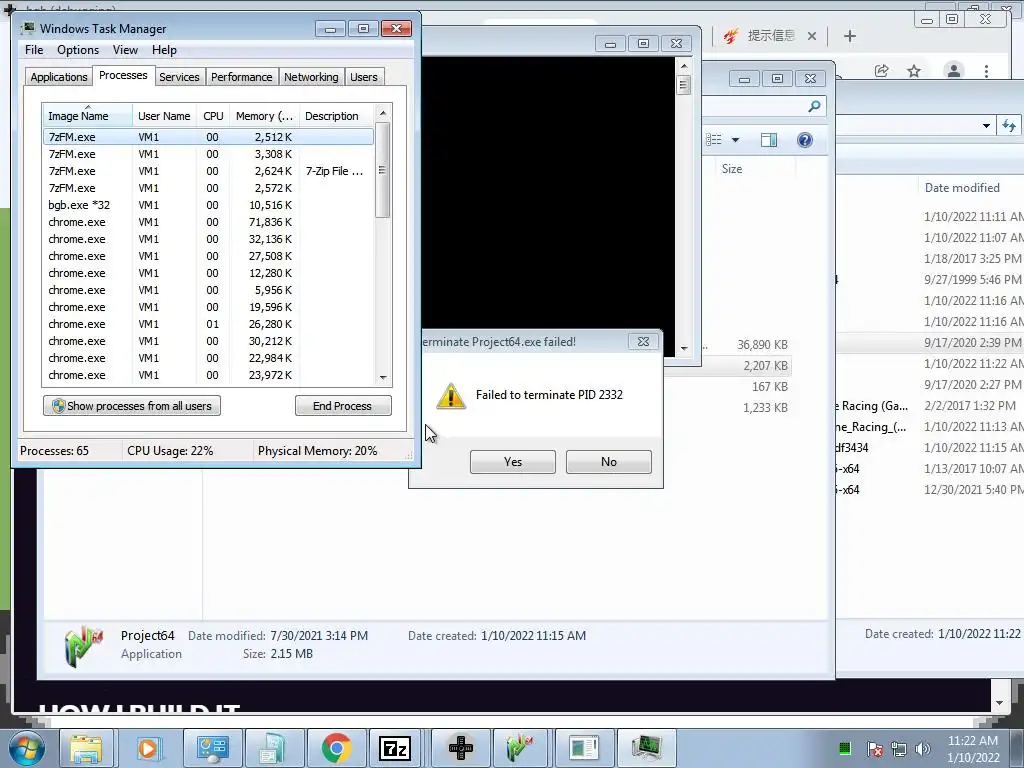
Task: Open the Options menu in Task Manager
Action: tap(78, 50)
